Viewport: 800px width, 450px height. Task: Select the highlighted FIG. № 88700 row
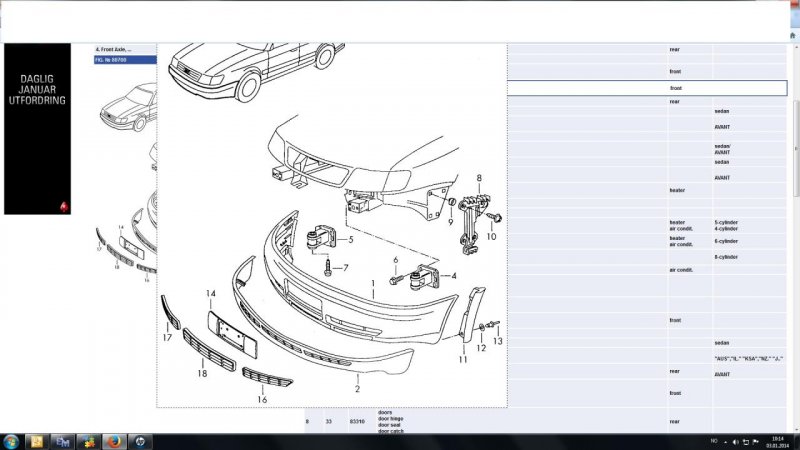tap(125, 60)
